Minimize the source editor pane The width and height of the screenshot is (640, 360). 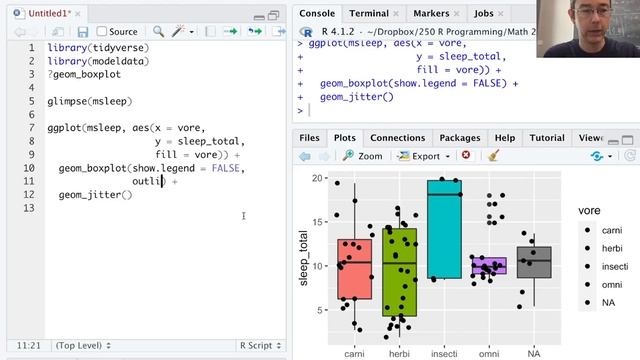point(259,17)
